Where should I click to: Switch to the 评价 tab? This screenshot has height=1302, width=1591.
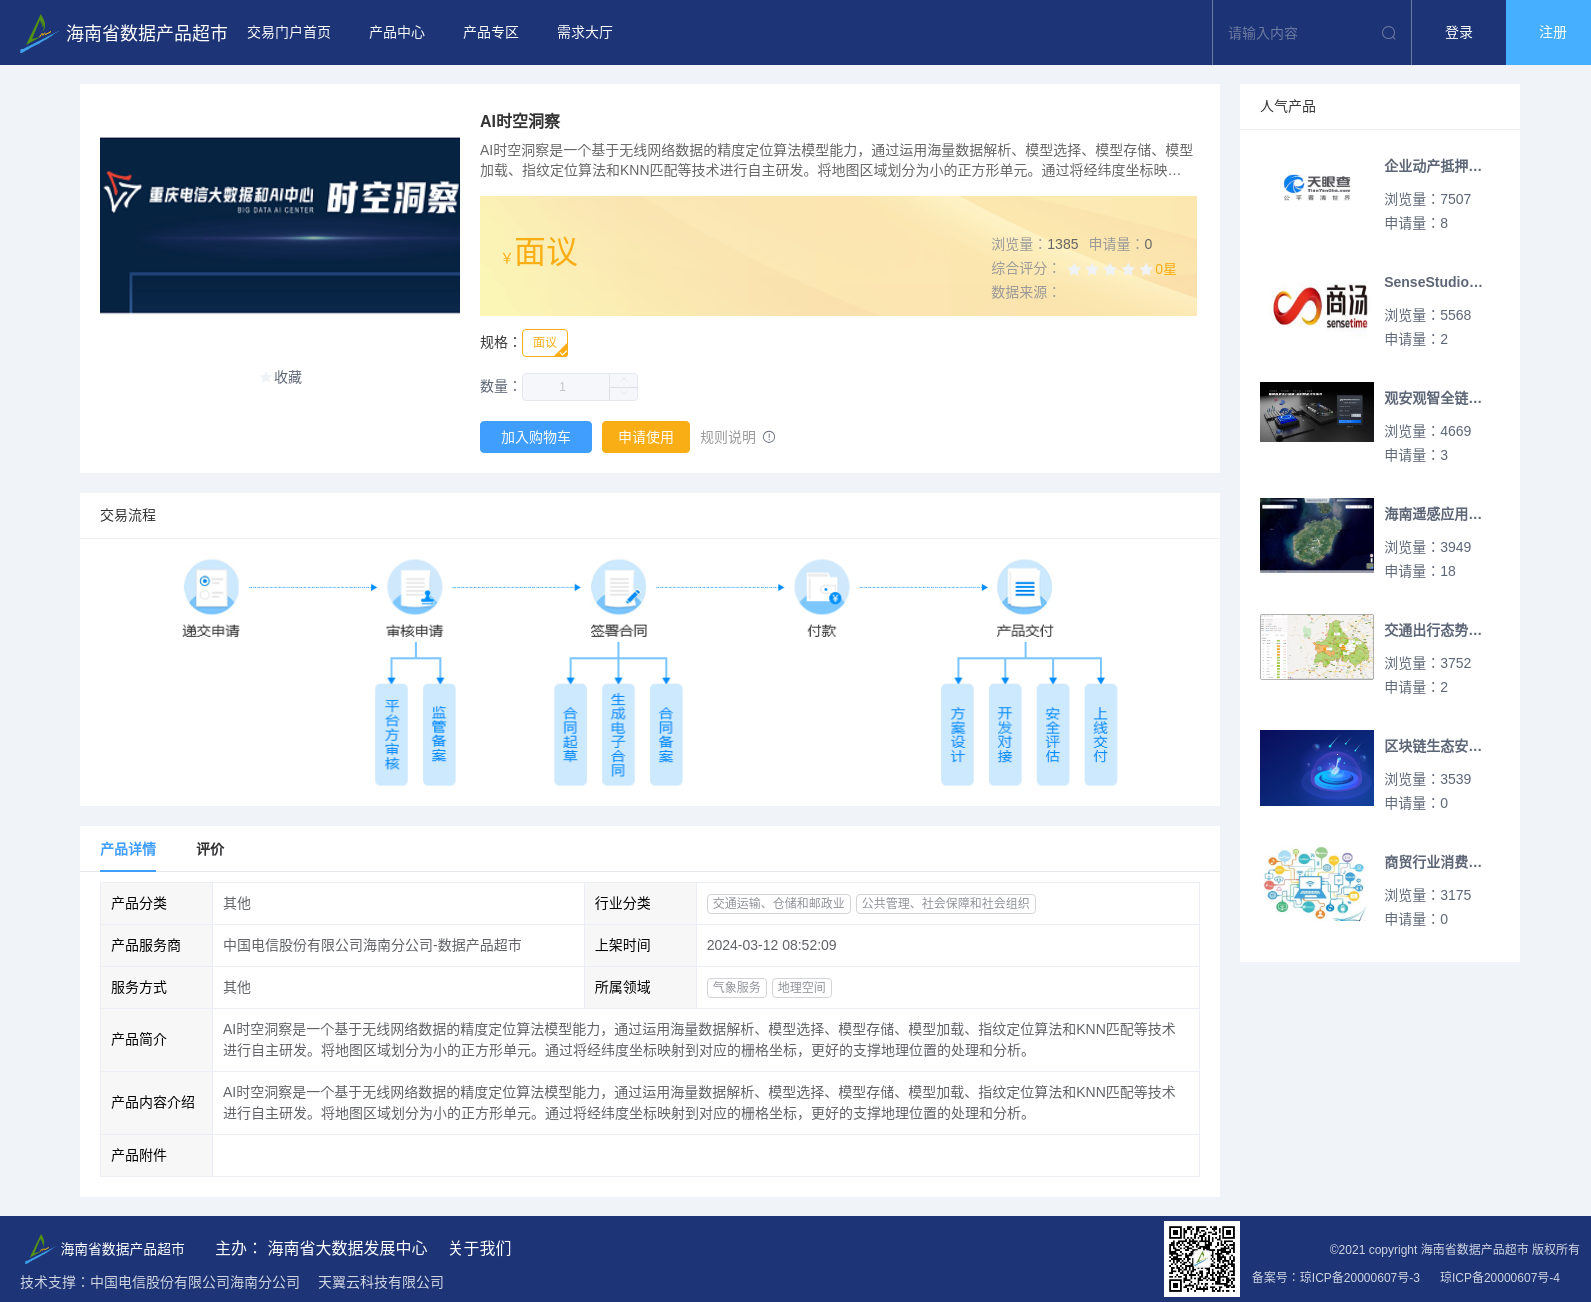[x=210, y=849]
